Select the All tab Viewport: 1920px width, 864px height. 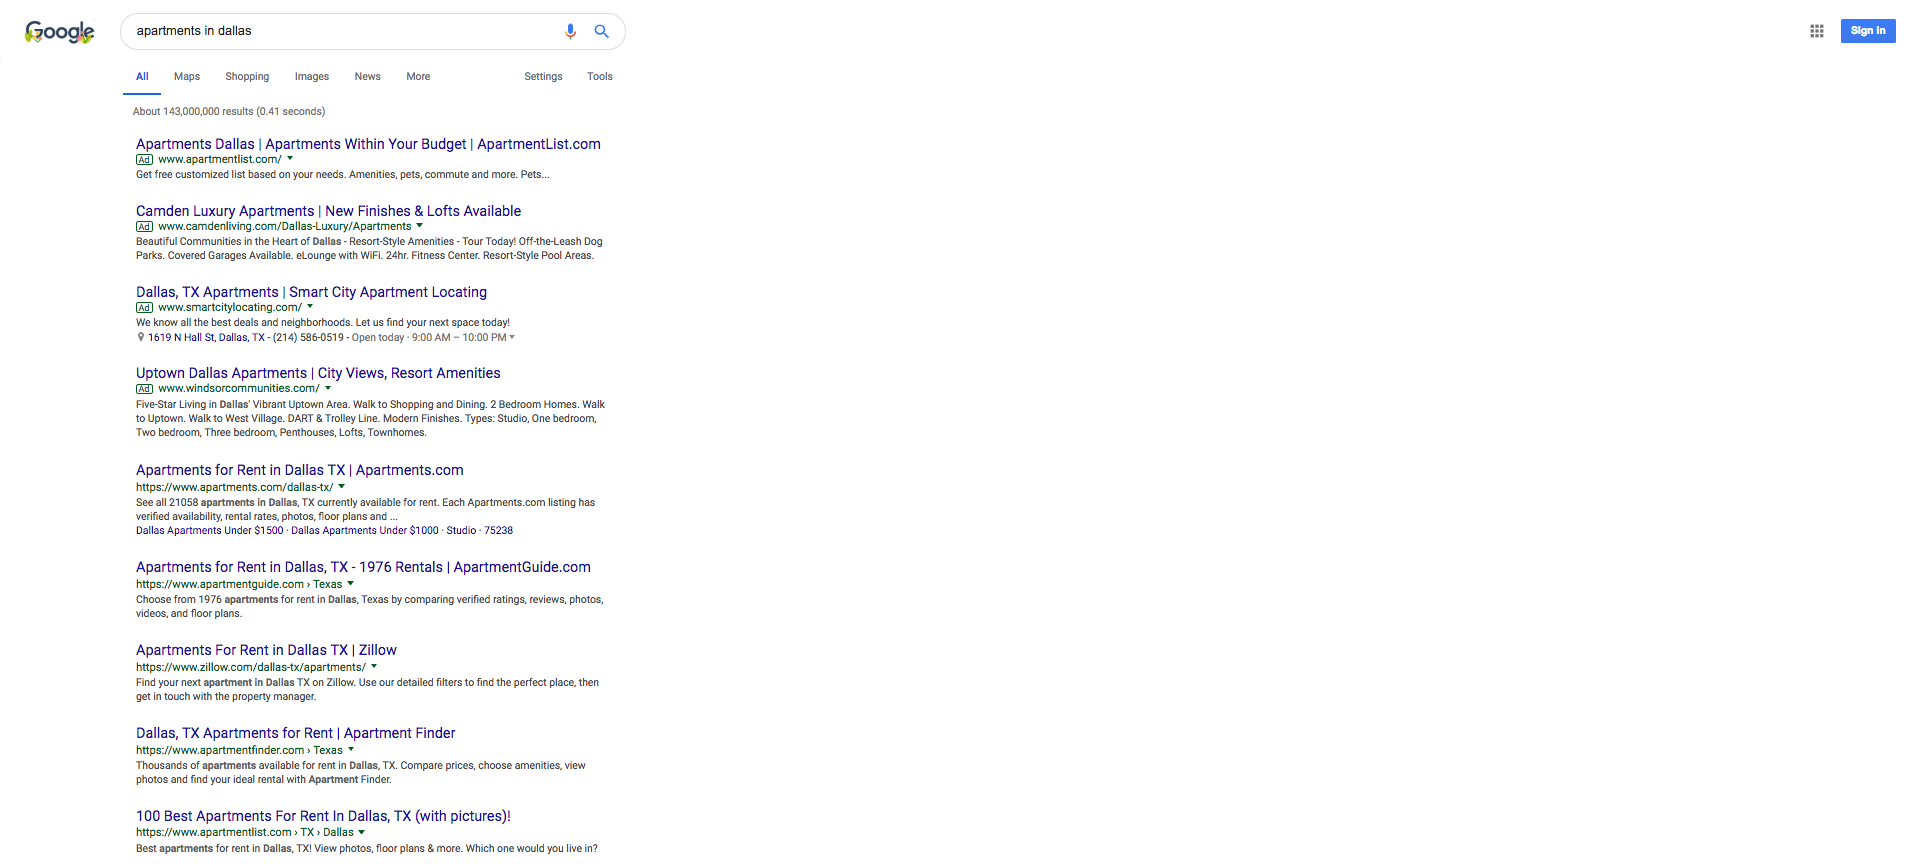click(x=142, y=77)
